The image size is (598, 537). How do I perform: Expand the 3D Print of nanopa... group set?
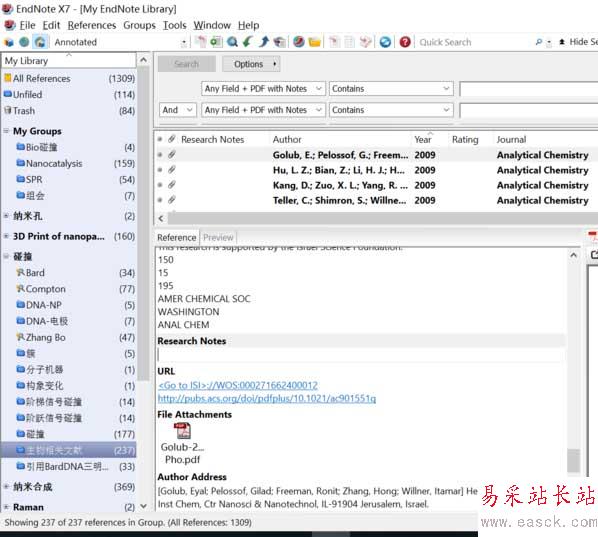(6, 236)
